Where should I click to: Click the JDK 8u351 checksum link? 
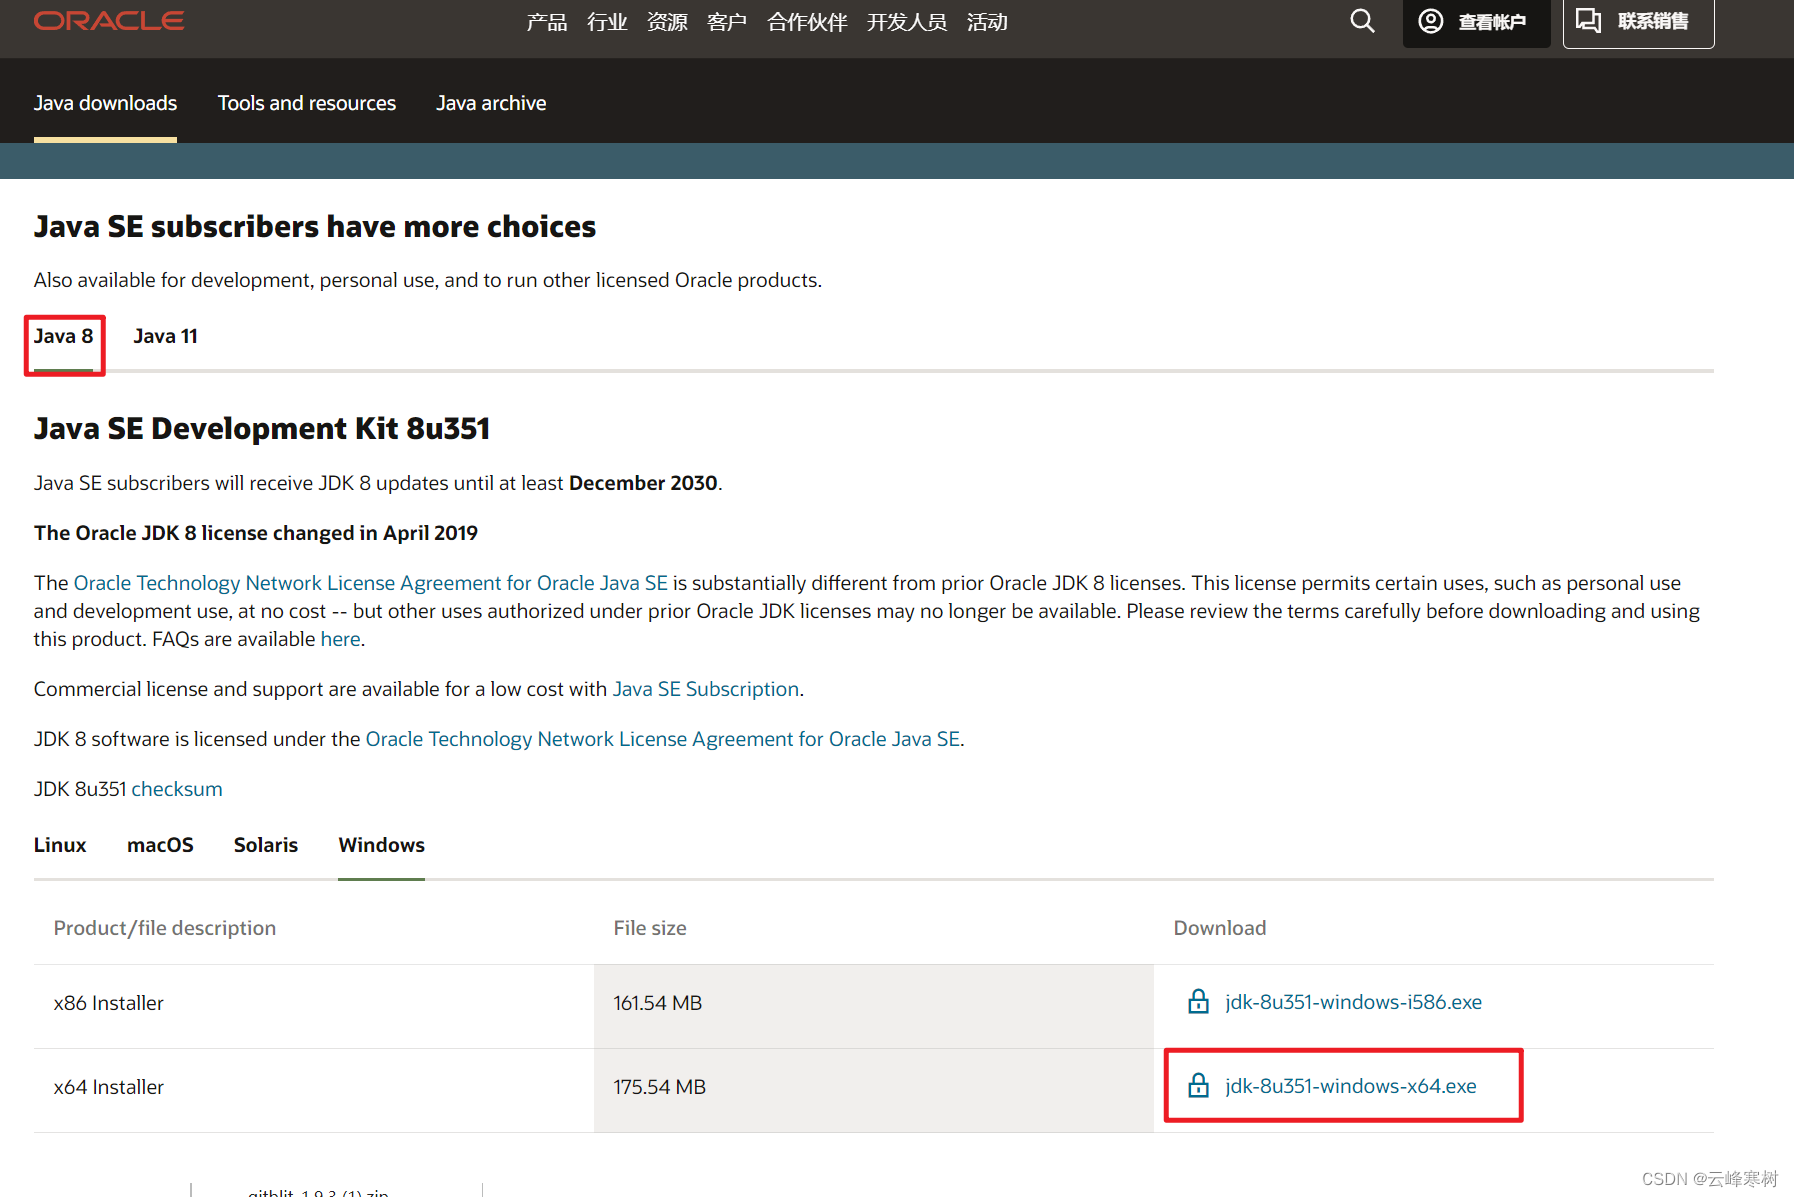click(x=177, y=789)
